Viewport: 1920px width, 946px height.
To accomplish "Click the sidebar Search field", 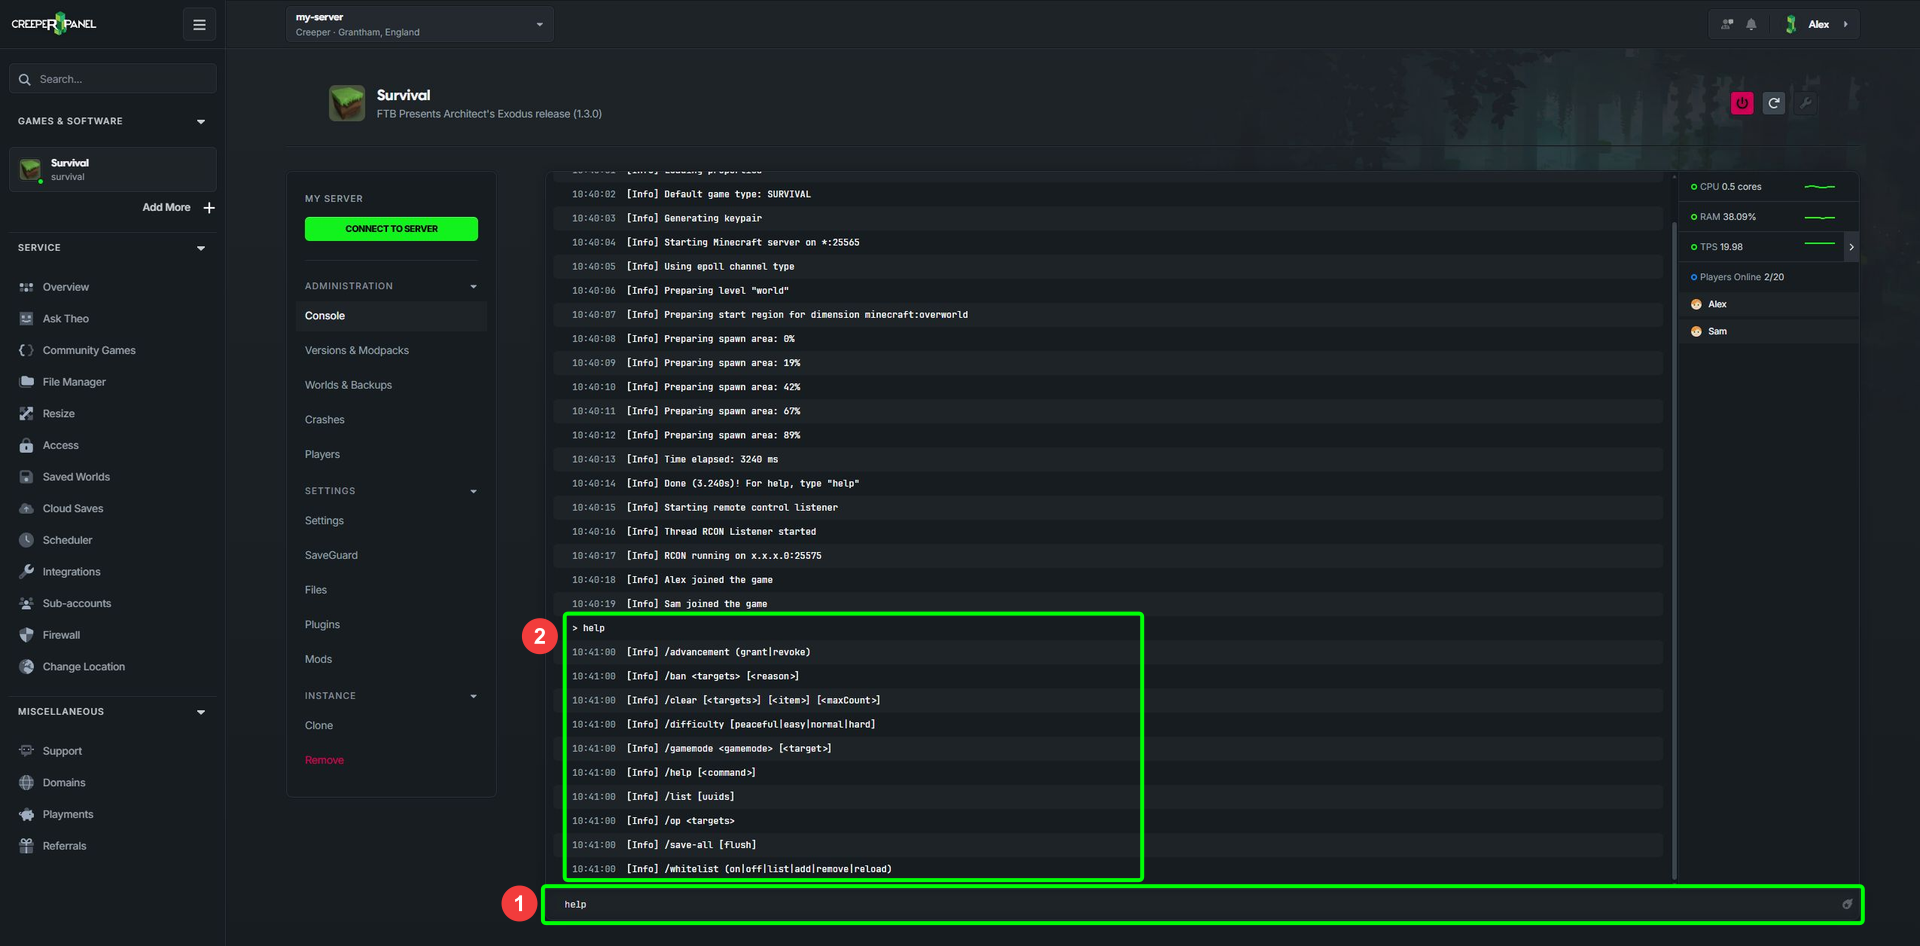I will [113, 79].
